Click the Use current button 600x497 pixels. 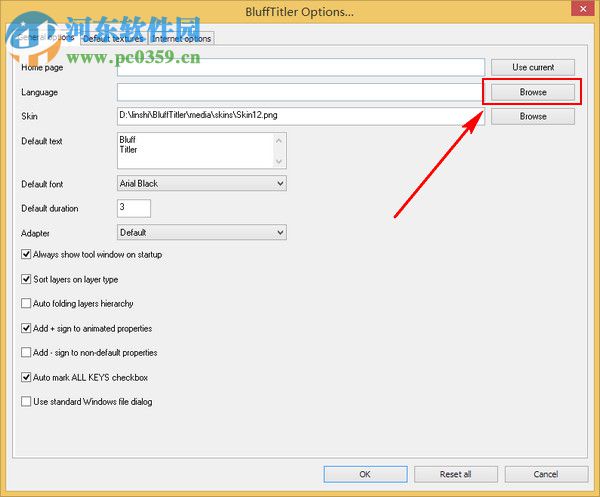533,67
